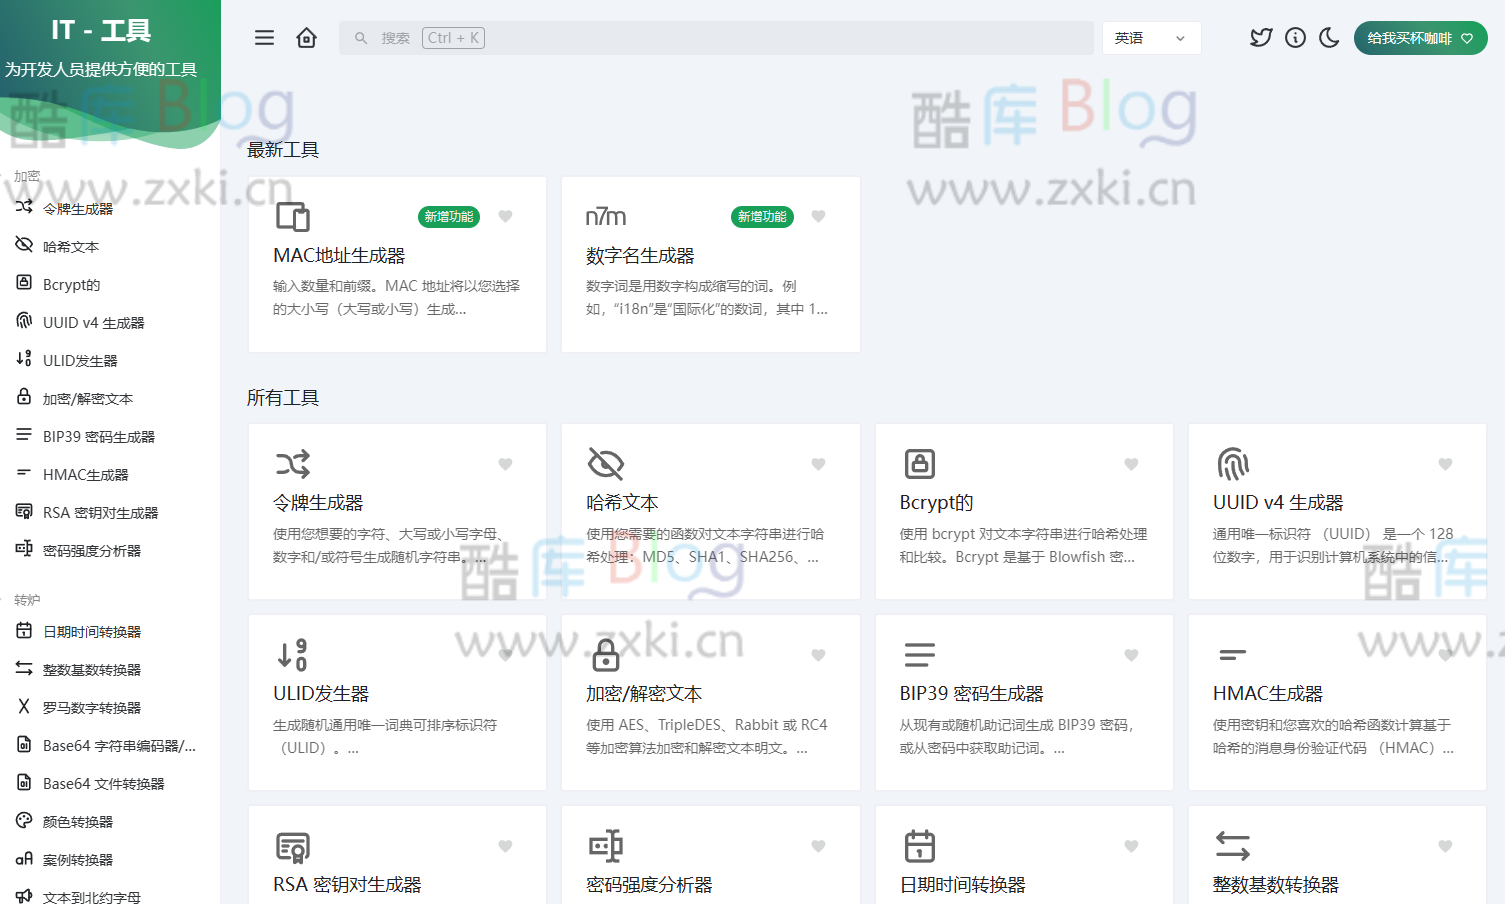Click the UUID v4 生成器 fingerprint icon
The image size is (1505, 904).
[1232, 463]
